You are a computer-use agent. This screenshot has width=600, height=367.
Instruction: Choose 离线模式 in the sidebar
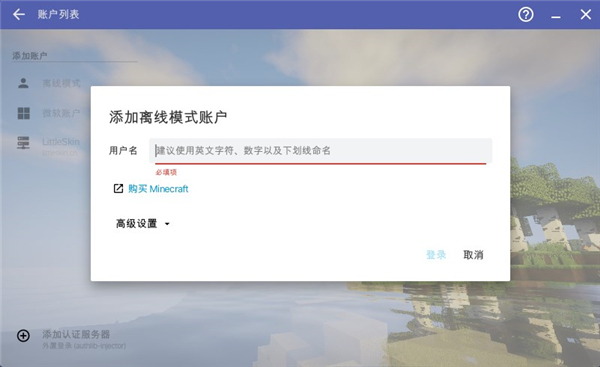pos(62,83)
